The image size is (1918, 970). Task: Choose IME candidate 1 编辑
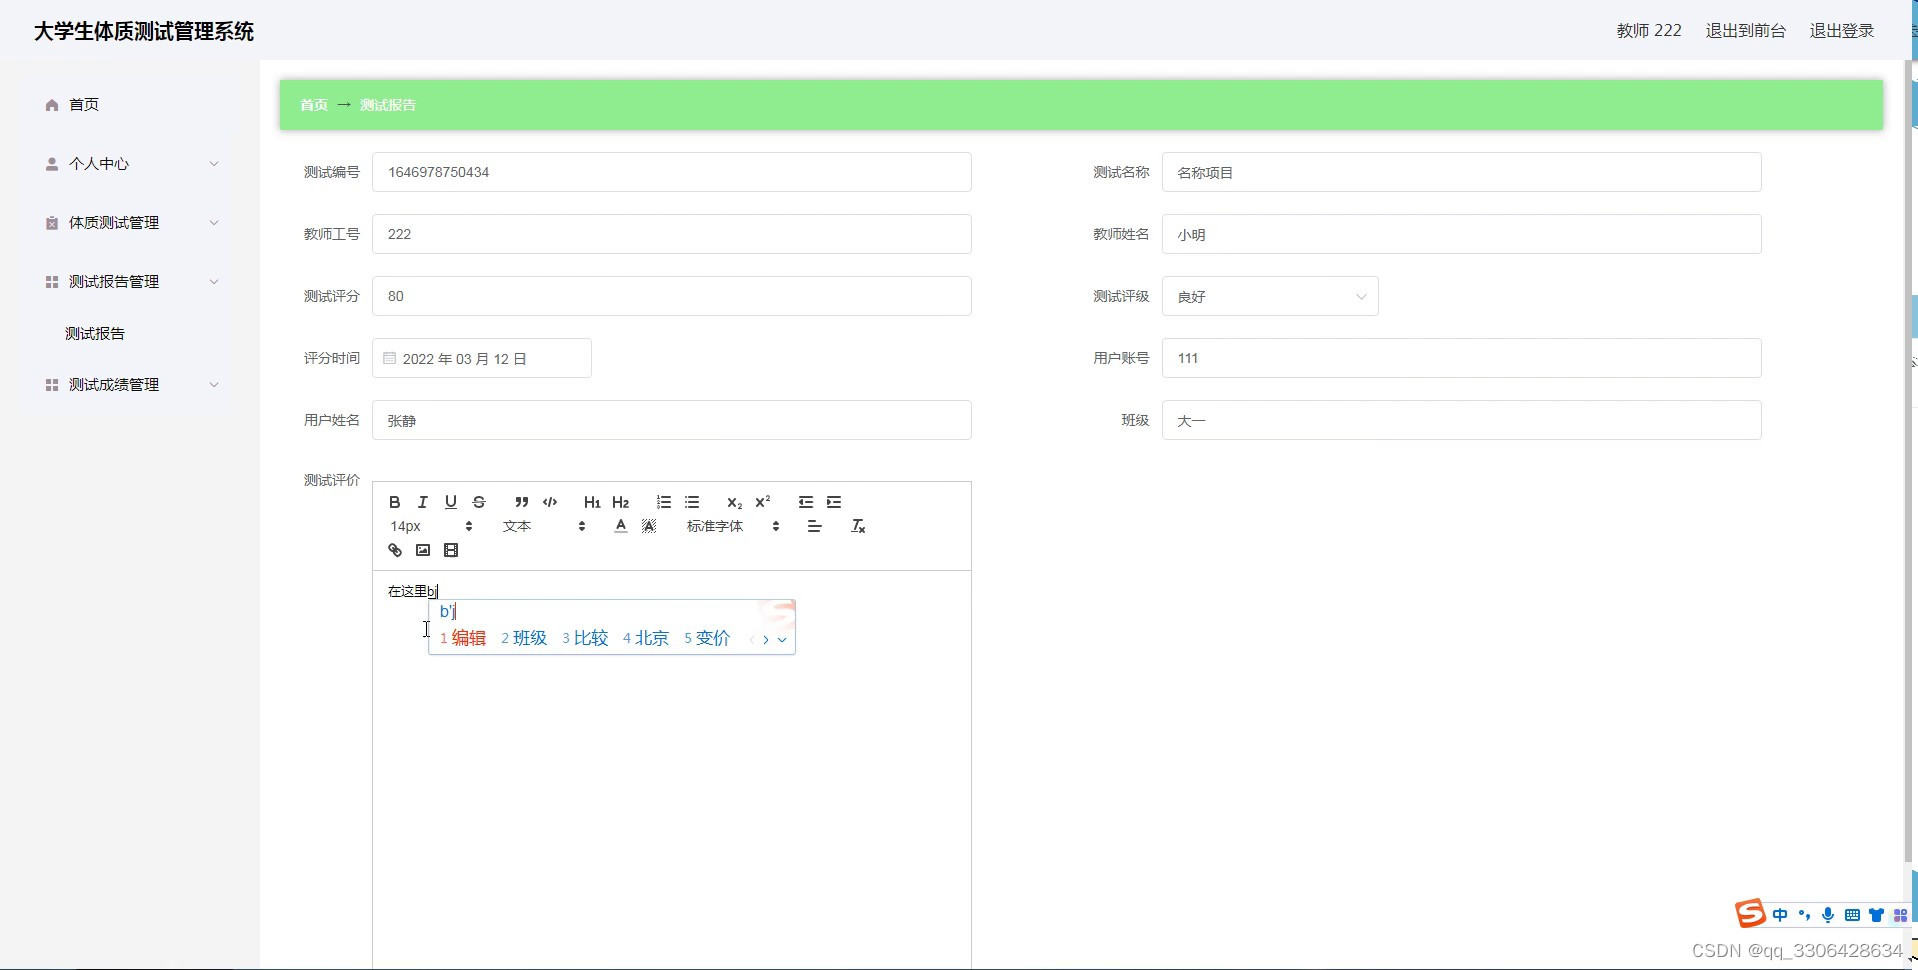click(463, 638)
